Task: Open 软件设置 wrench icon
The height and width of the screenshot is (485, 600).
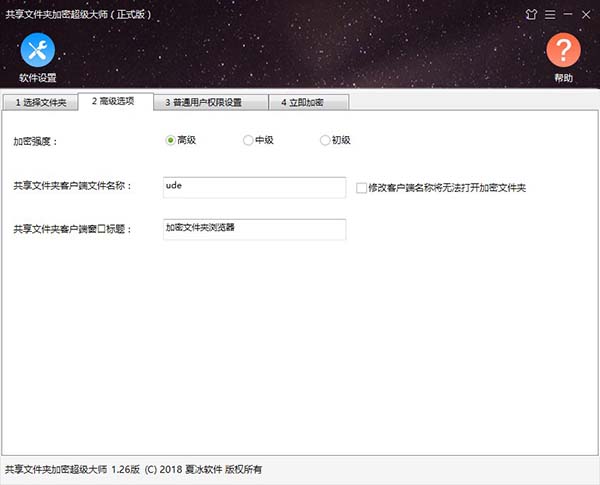Action: point(38,50)
